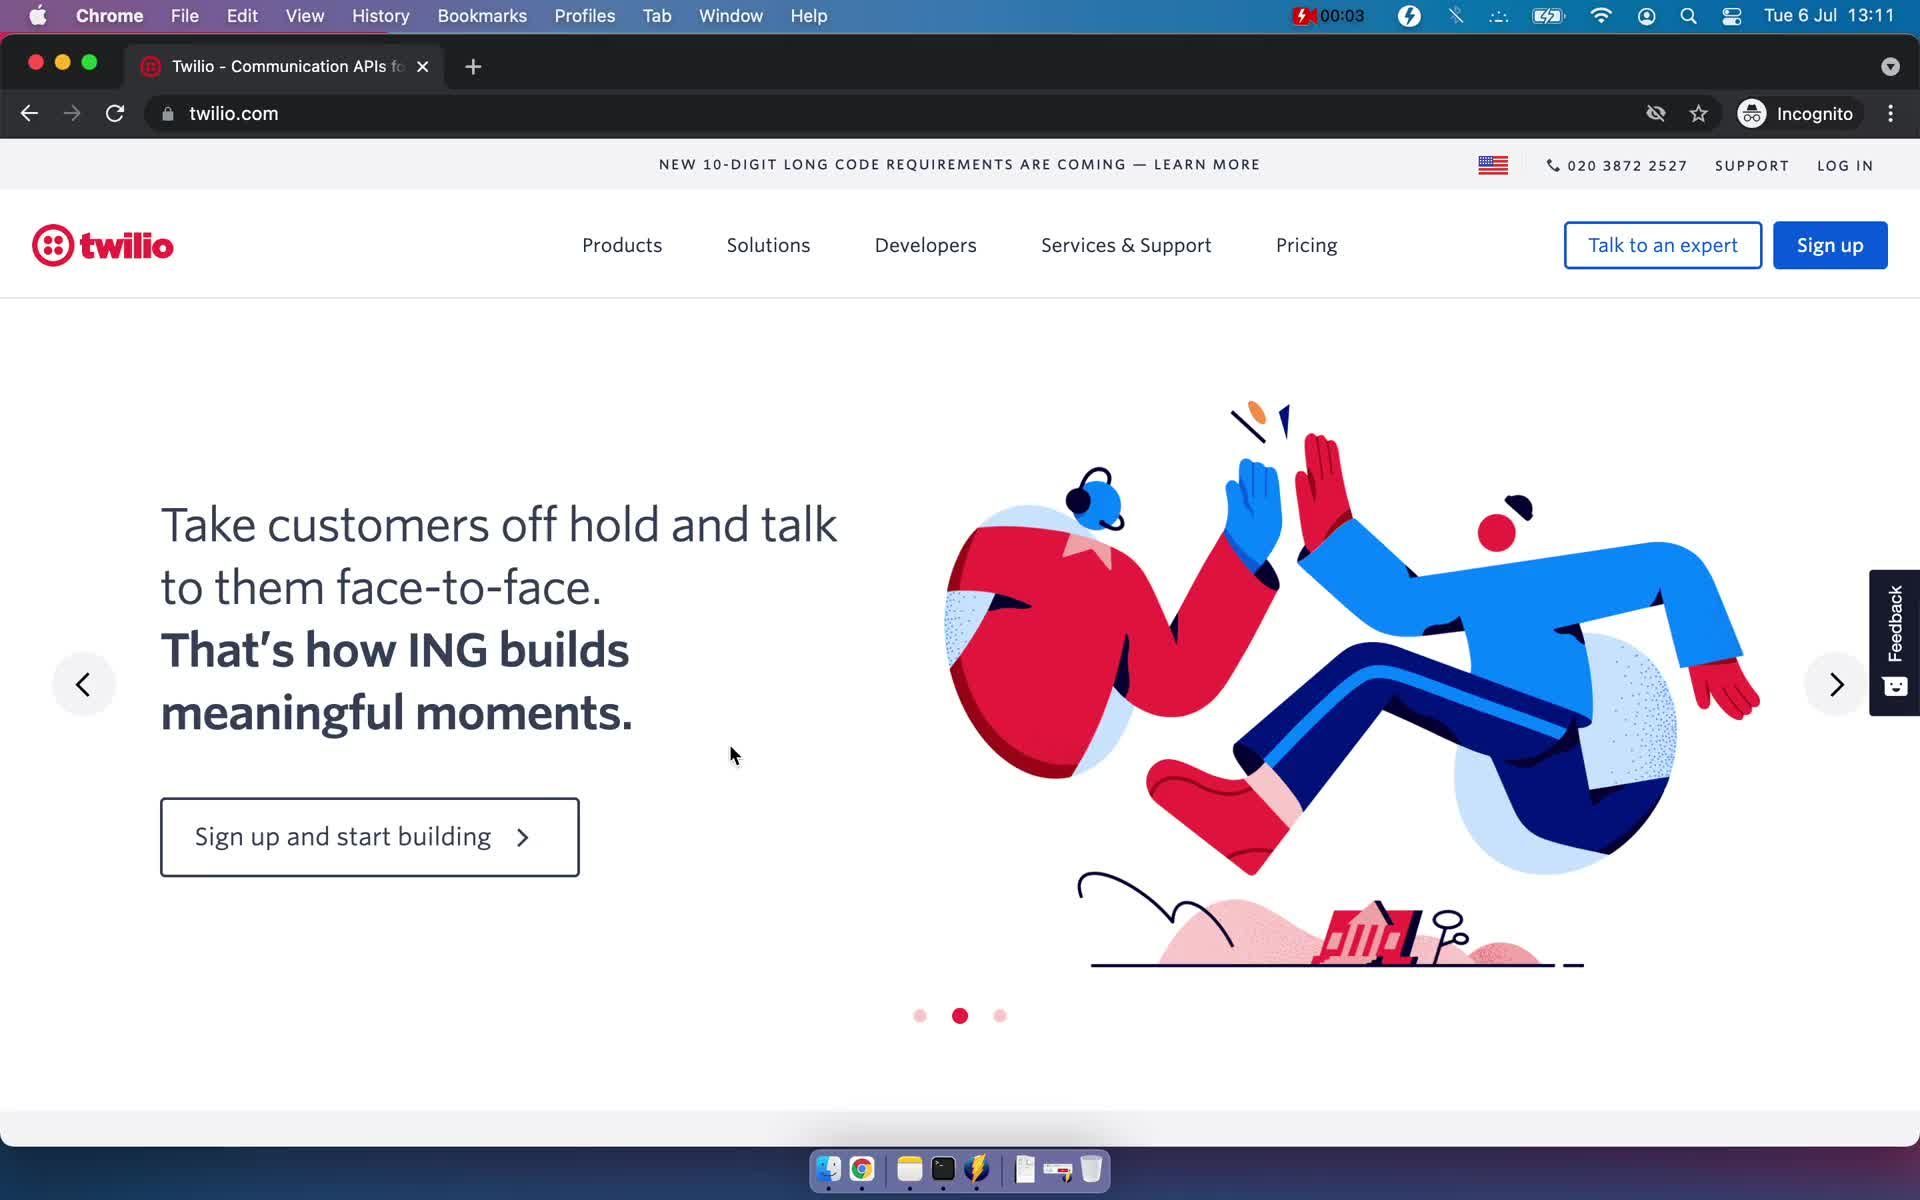The image size is (1920, 1200).
Task: Bookmark this page with star icon
Action: point(1698,114)
